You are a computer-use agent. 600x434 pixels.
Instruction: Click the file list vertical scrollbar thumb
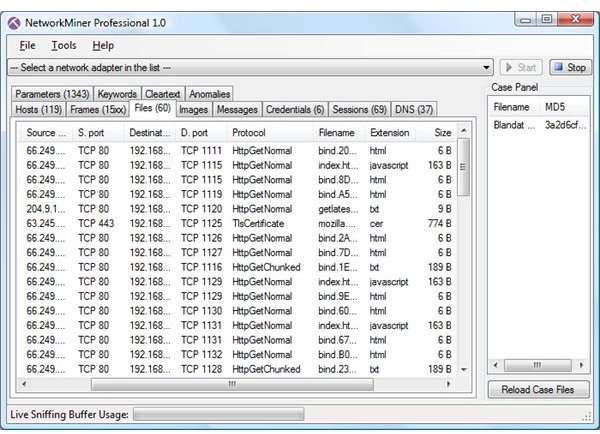coord(464,166)
